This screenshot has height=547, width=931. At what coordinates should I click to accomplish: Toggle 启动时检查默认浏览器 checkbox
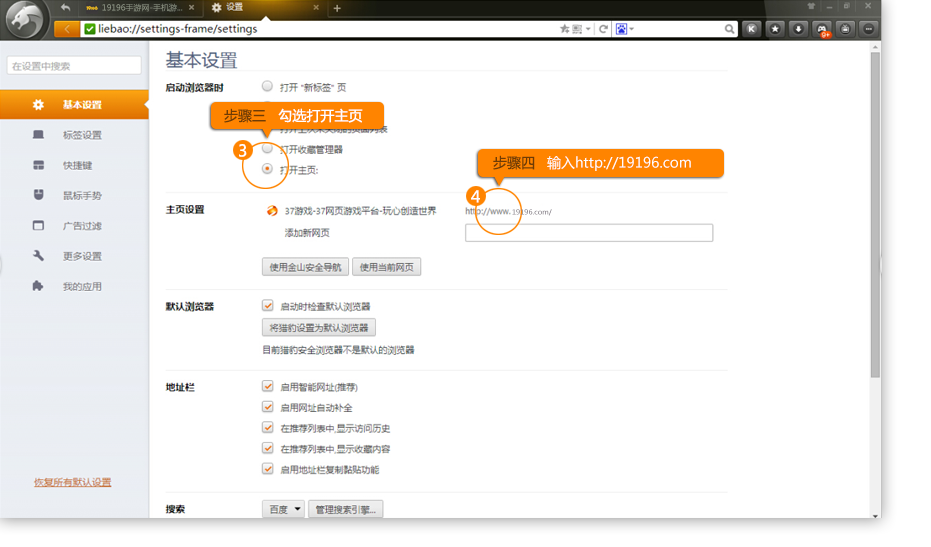click(267, 306)
